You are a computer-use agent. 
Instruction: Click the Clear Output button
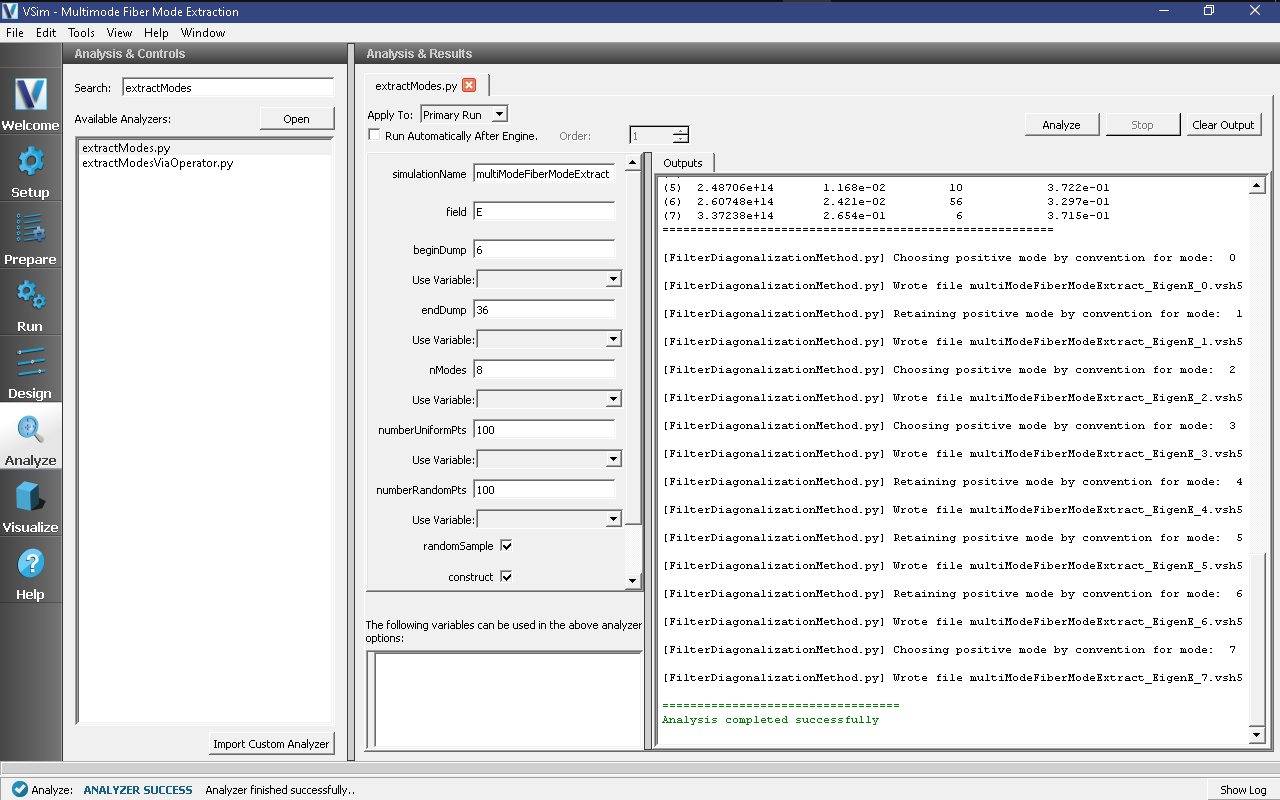pyautogui.click(x=1223, y=125)
